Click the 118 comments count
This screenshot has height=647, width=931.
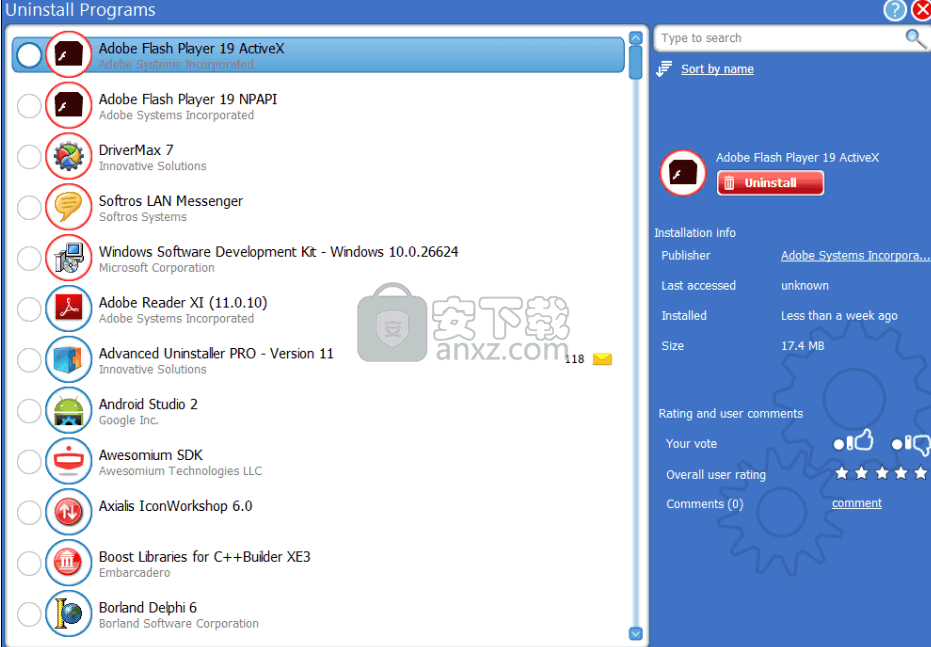click(x=574, y=359)
